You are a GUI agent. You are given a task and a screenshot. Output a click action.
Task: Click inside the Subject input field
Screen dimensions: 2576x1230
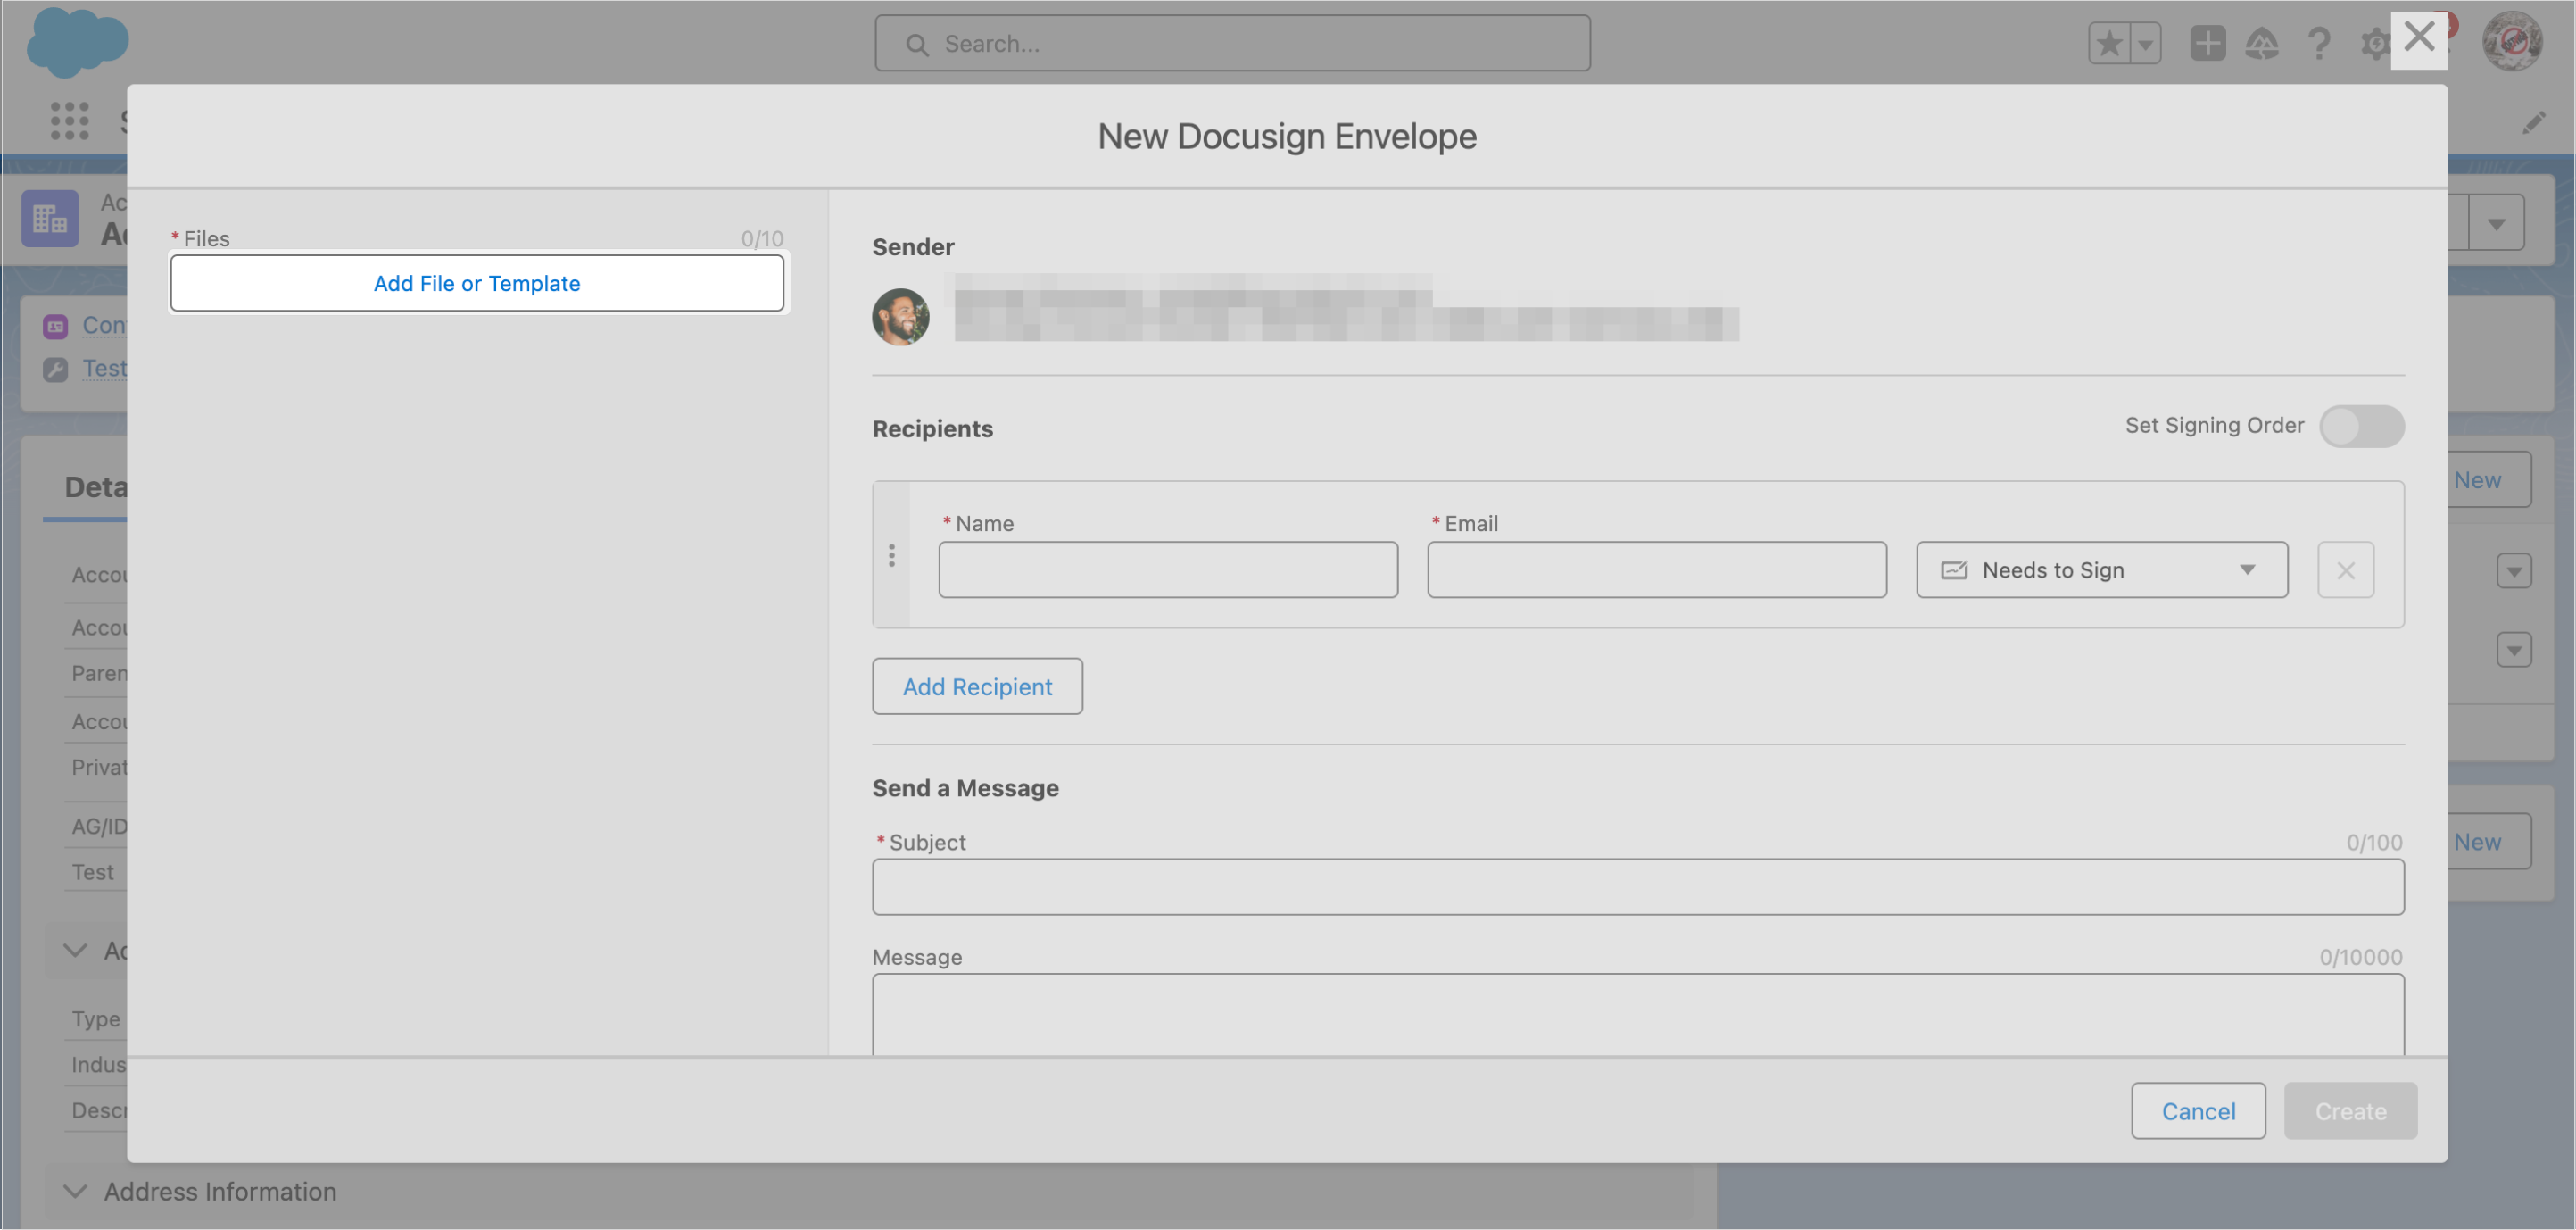click(x=1638, y=887)
